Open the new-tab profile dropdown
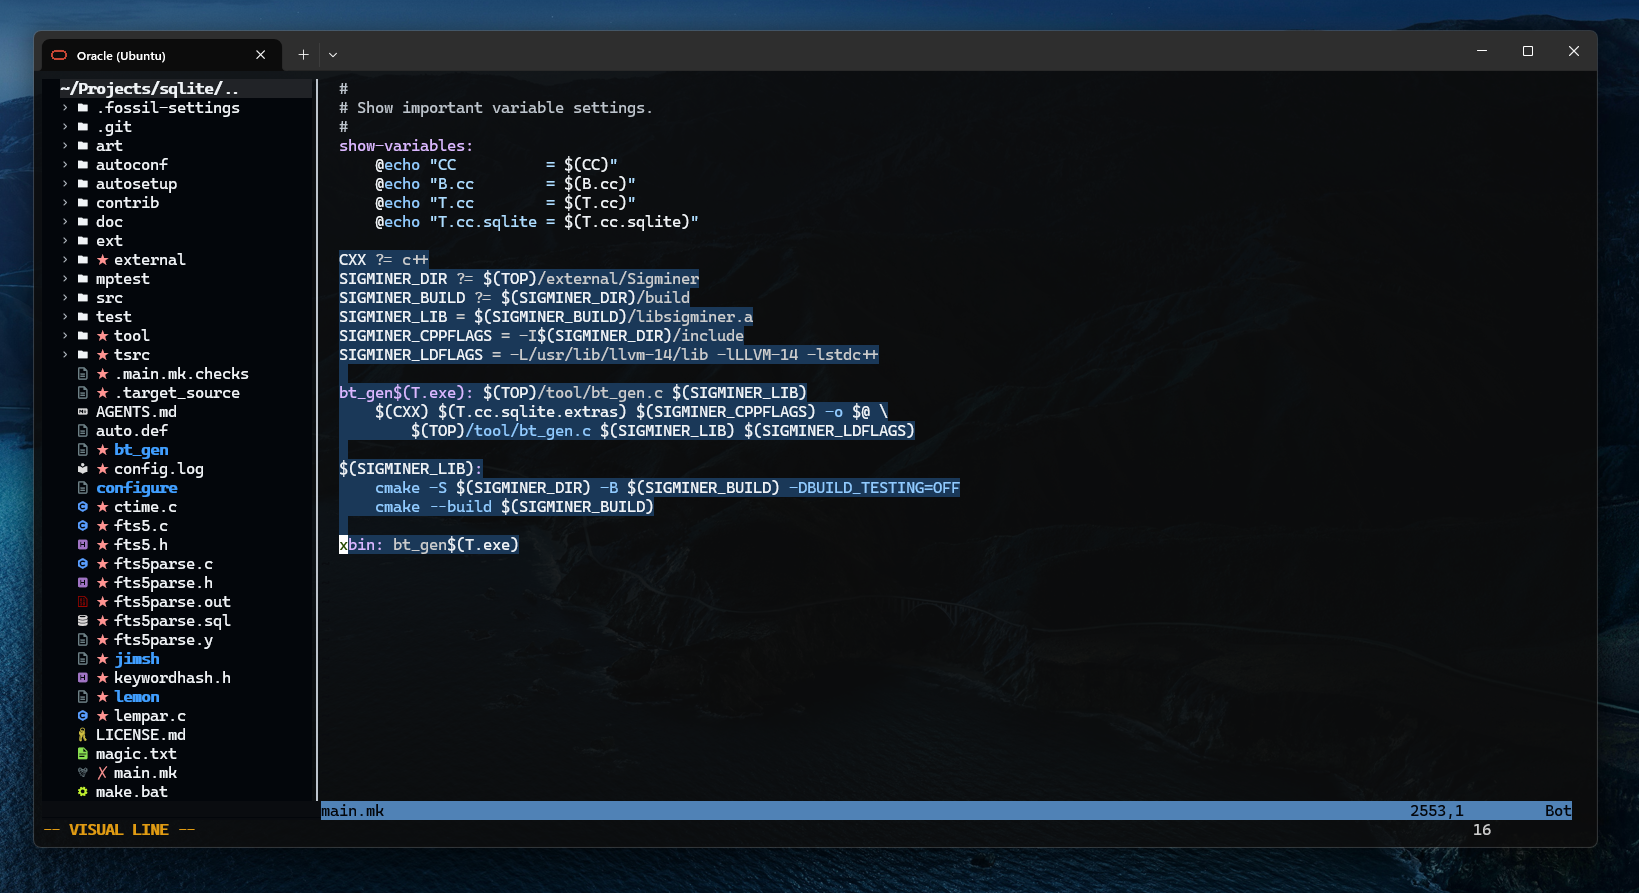 pyautogui.click(x=333, y=55)
